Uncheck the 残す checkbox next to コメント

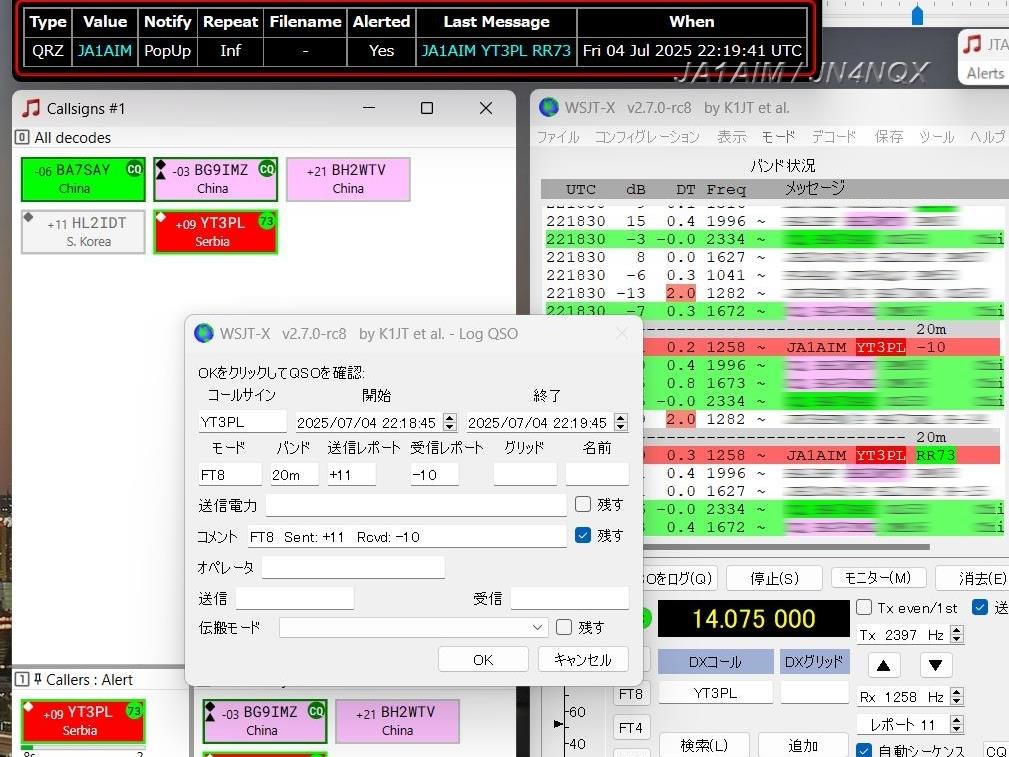click(x=583, y=536)
